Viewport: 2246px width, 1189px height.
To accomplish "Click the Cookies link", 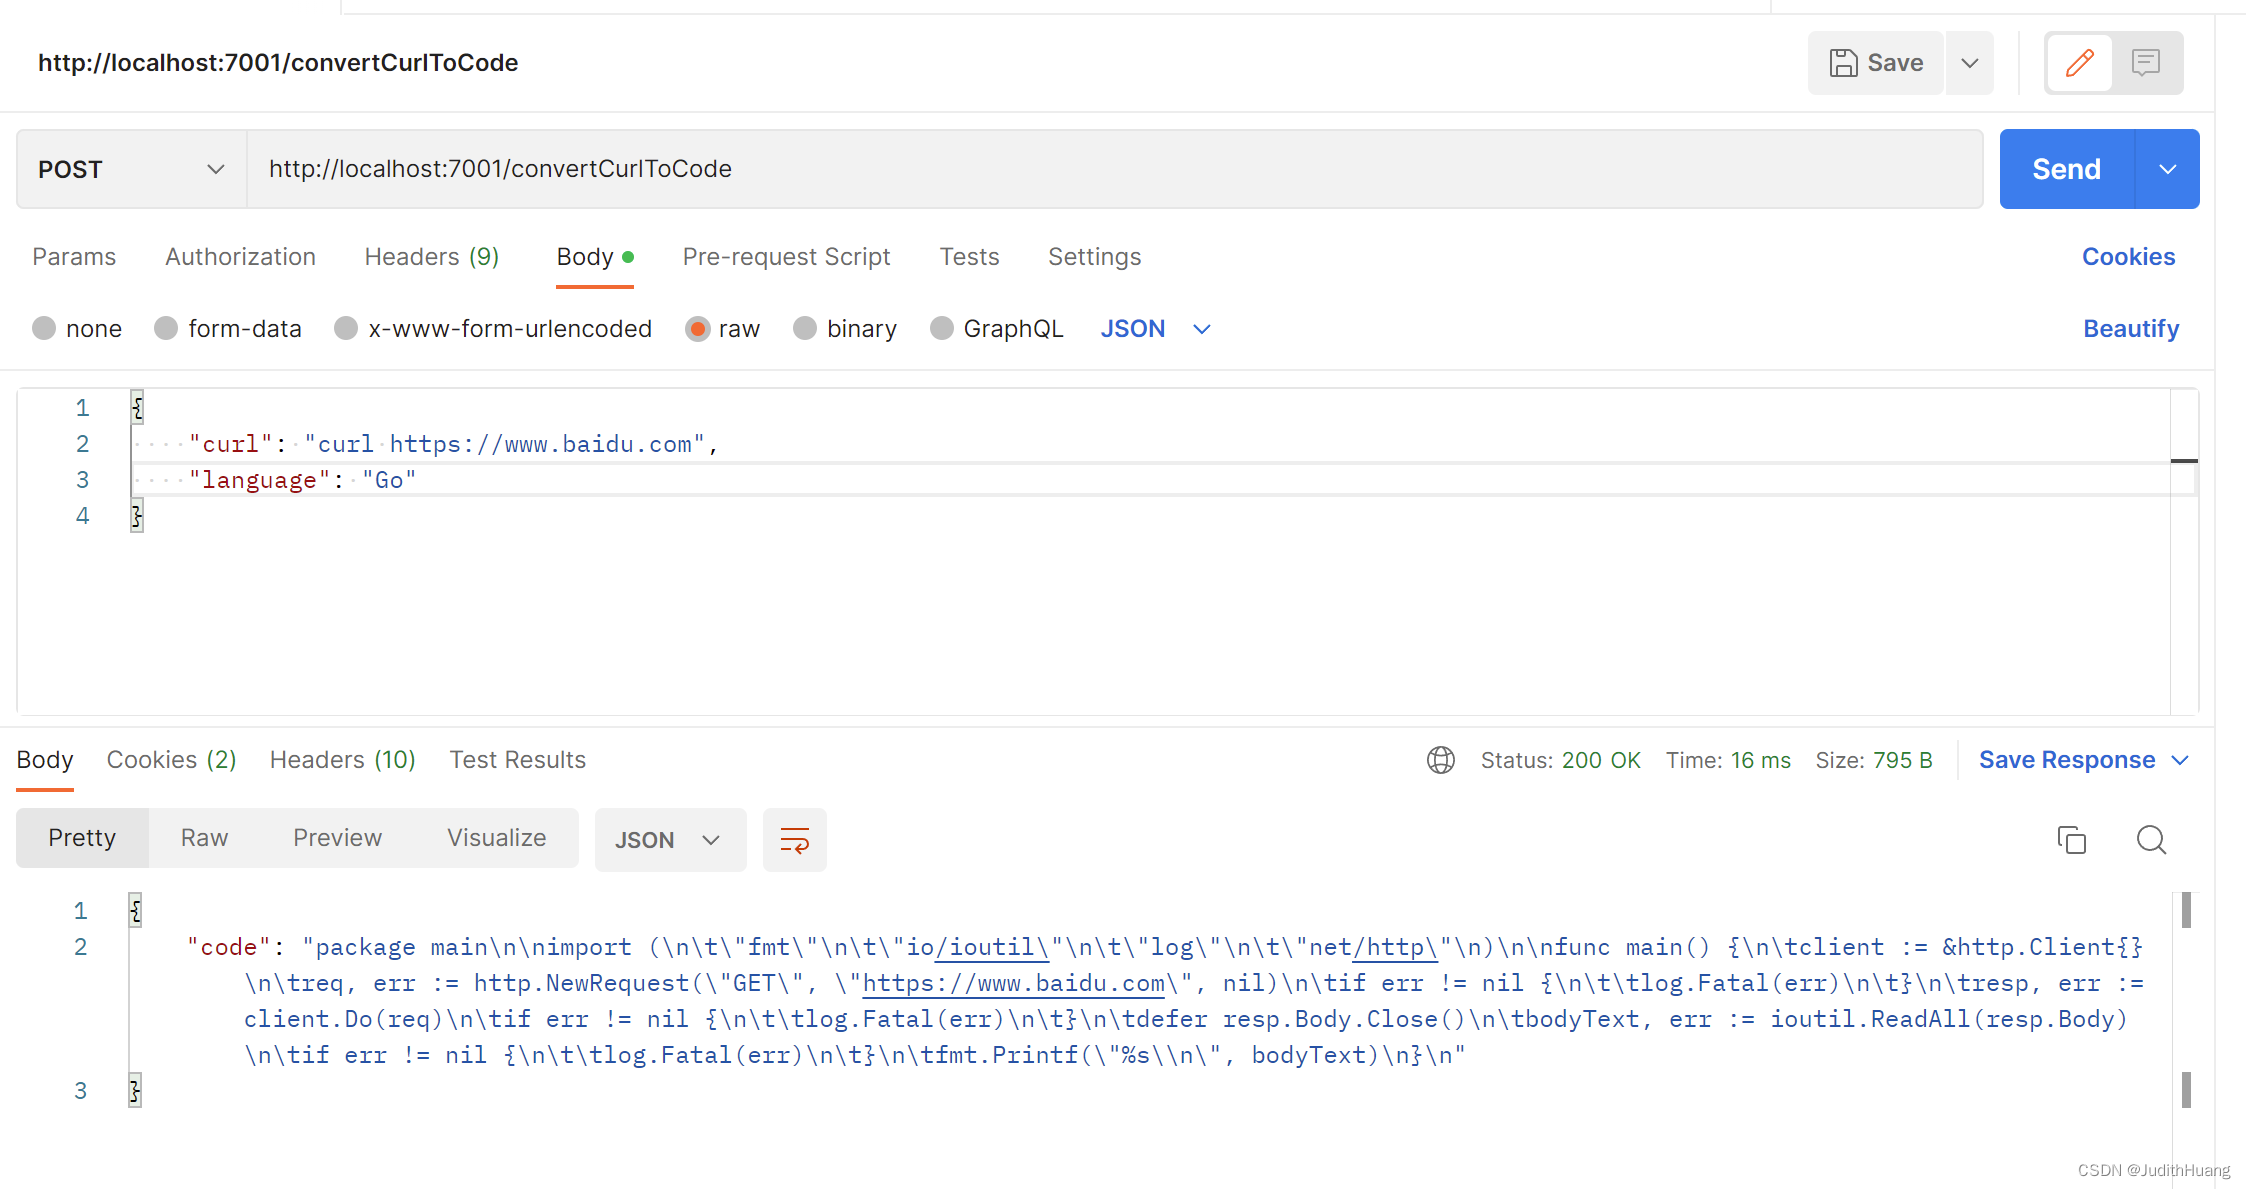I will [x=2128, y=257].
